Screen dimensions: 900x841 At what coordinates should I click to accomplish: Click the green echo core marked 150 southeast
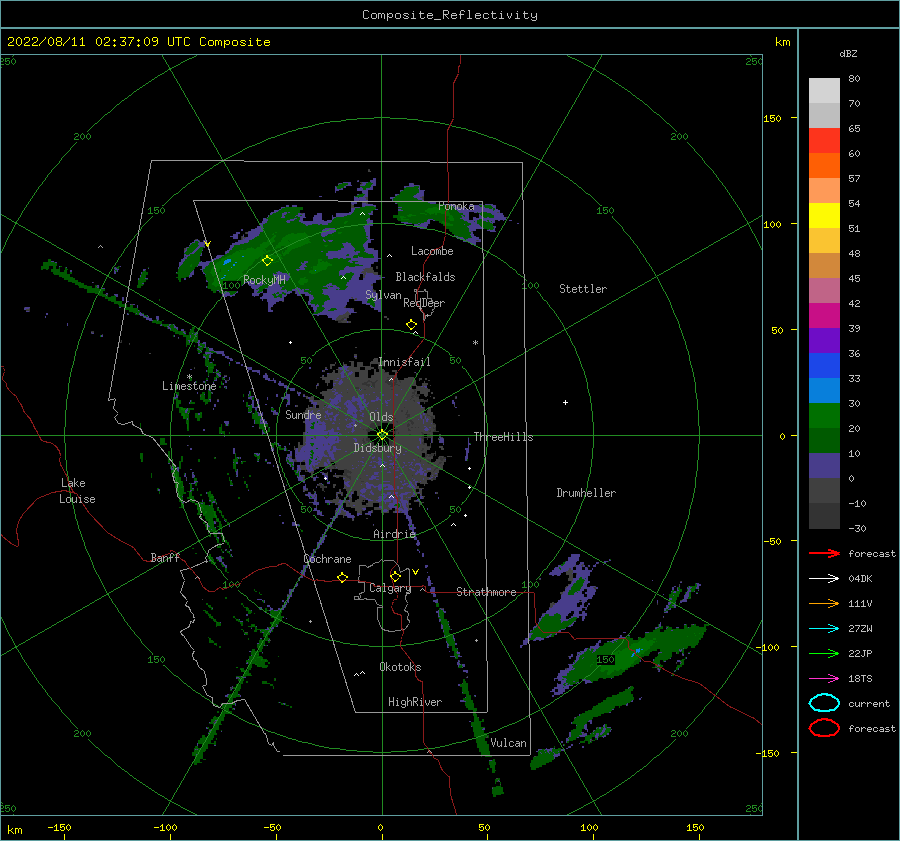[606, 660]
